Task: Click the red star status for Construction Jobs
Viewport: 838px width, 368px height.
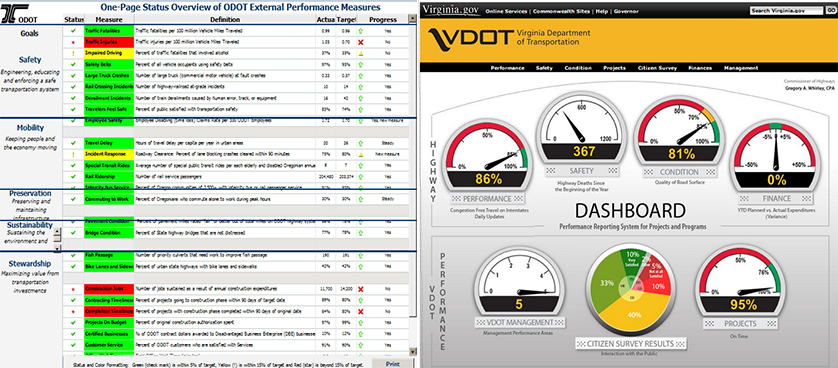Action: click(x=73, y=289)
